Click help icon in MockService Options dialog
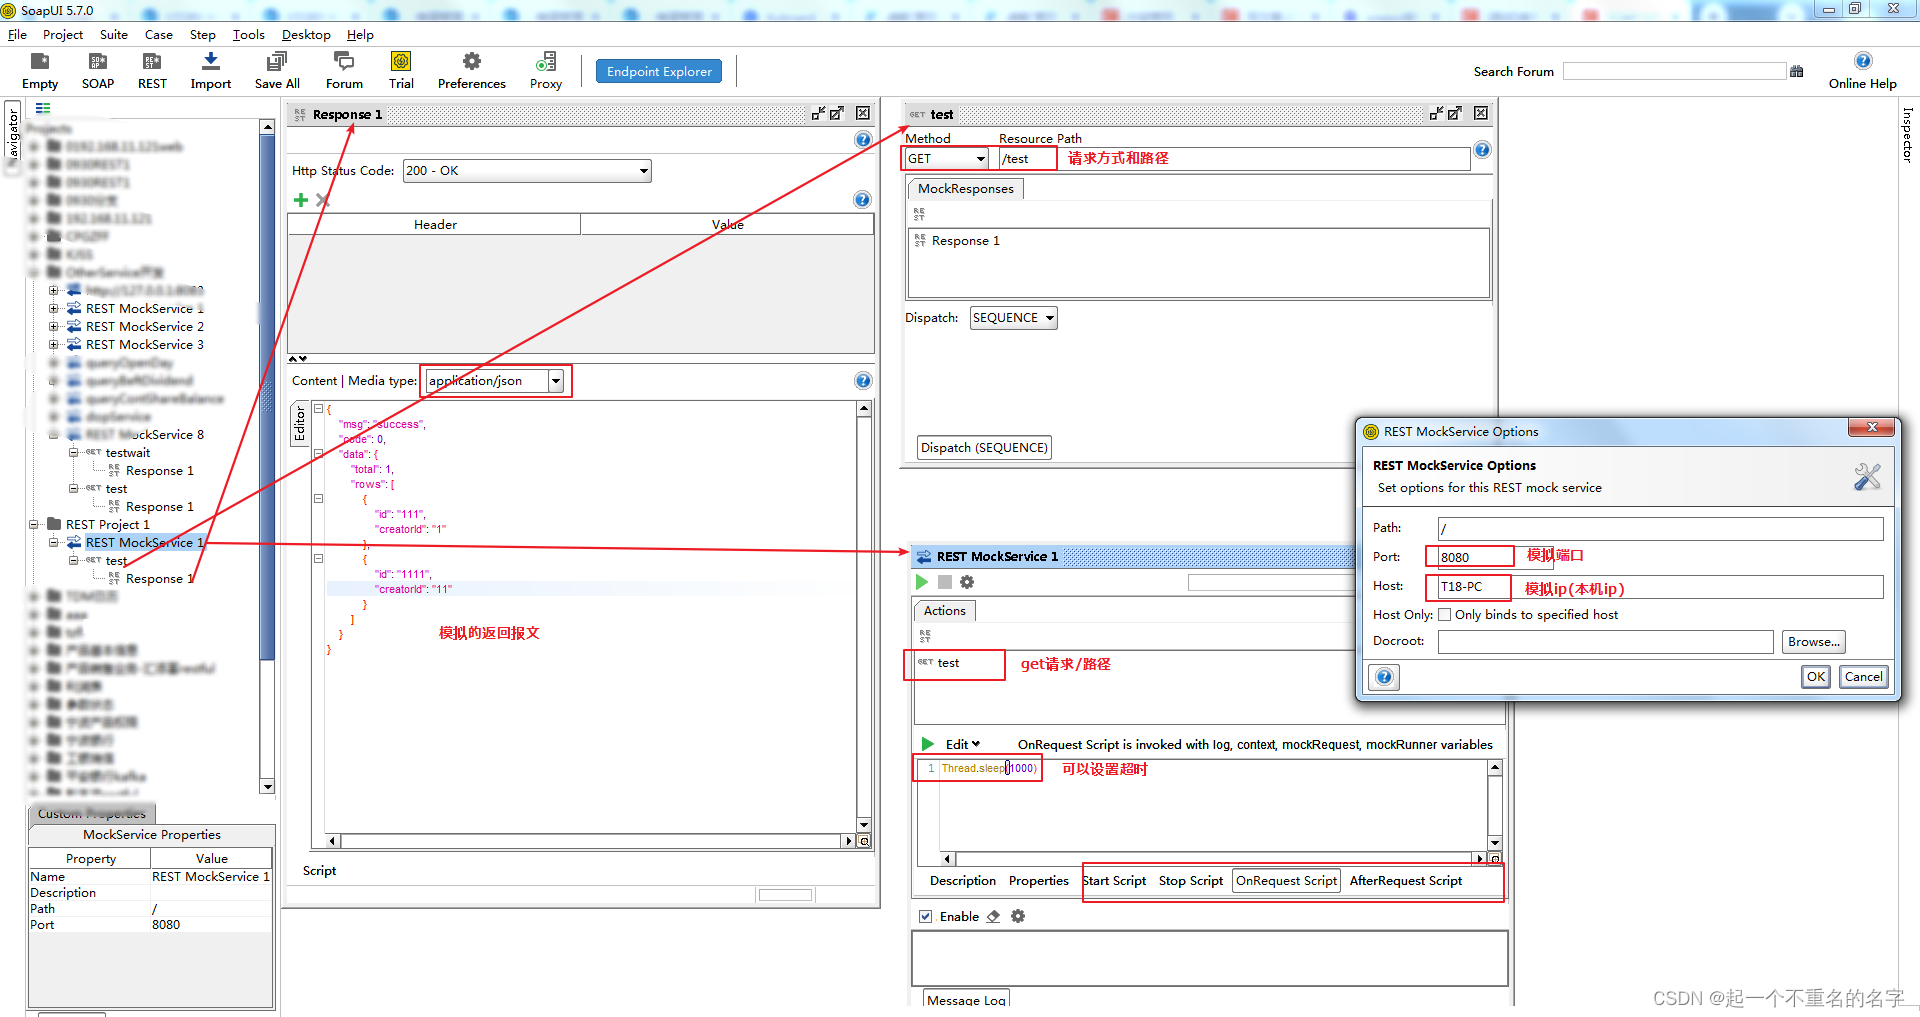1920x1017 pixels. (1384, 677)
